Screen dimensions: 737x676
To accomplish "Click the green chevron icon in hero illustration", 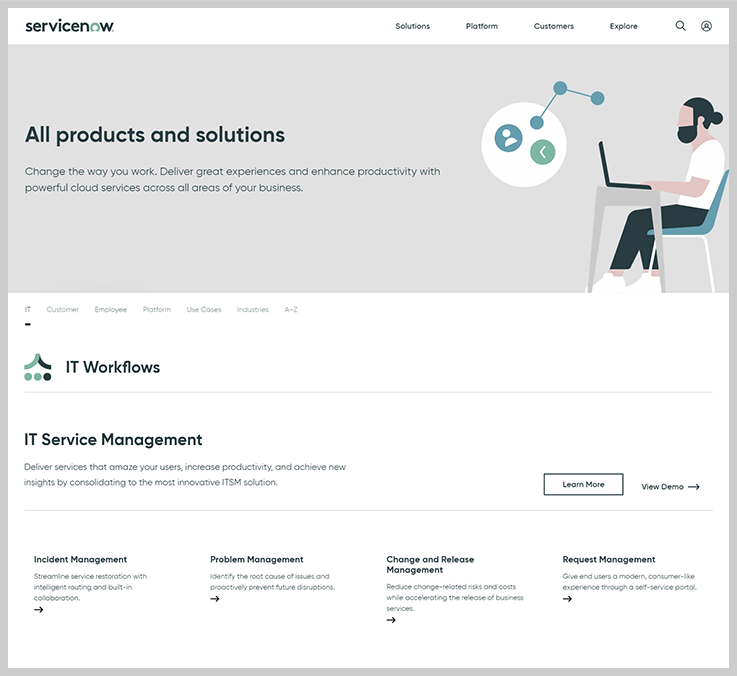I will point(542,152).
